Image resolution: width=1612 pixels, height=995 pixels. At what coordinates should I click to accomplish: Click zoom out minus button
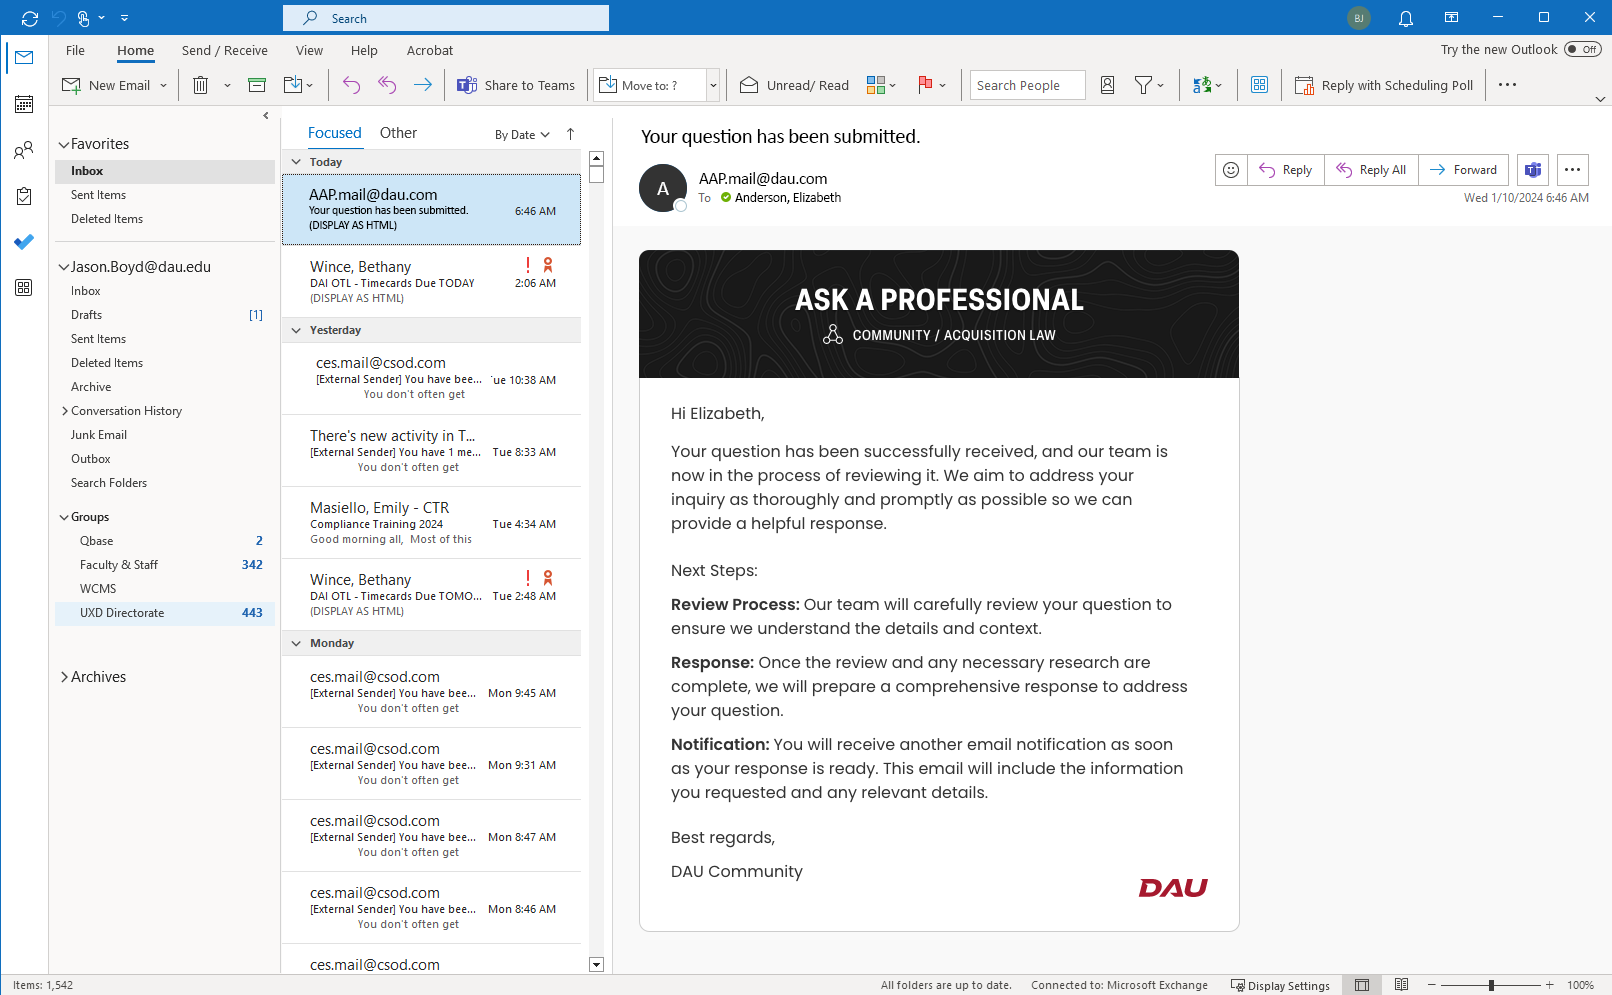pos(1432,985)
